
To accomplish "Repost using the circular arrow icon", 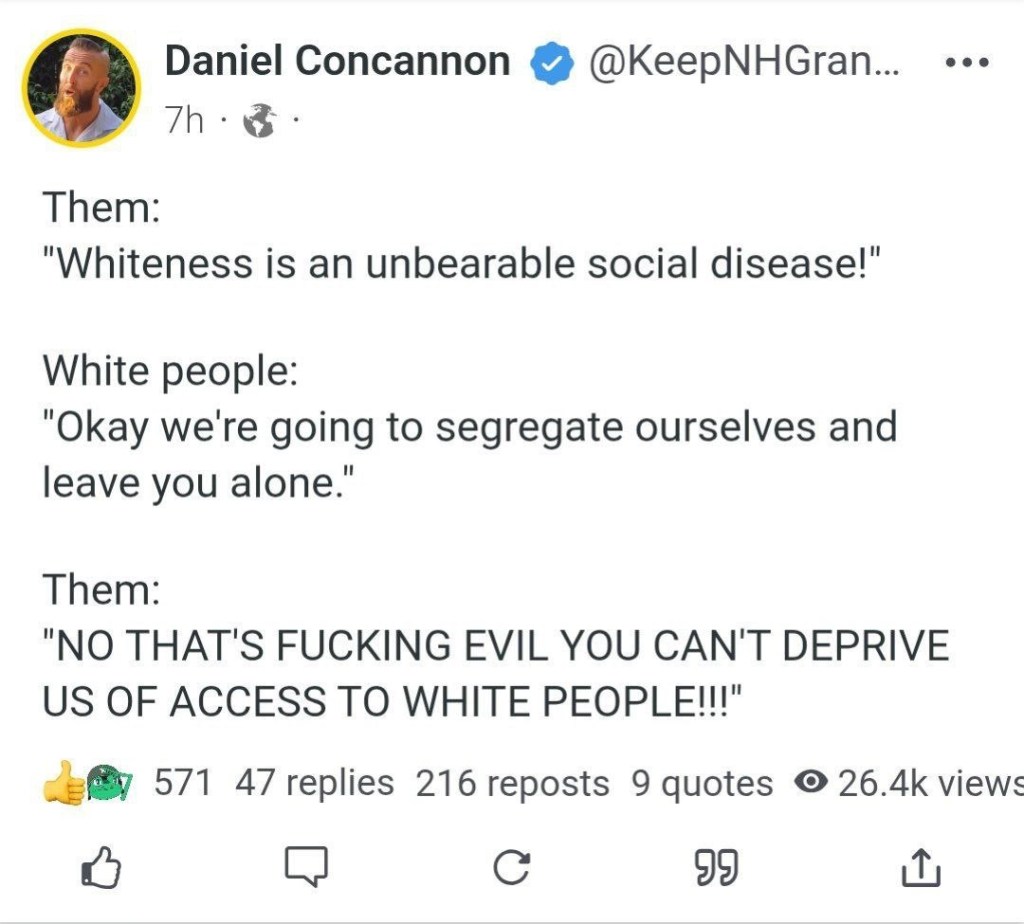I will coord(512,868).
